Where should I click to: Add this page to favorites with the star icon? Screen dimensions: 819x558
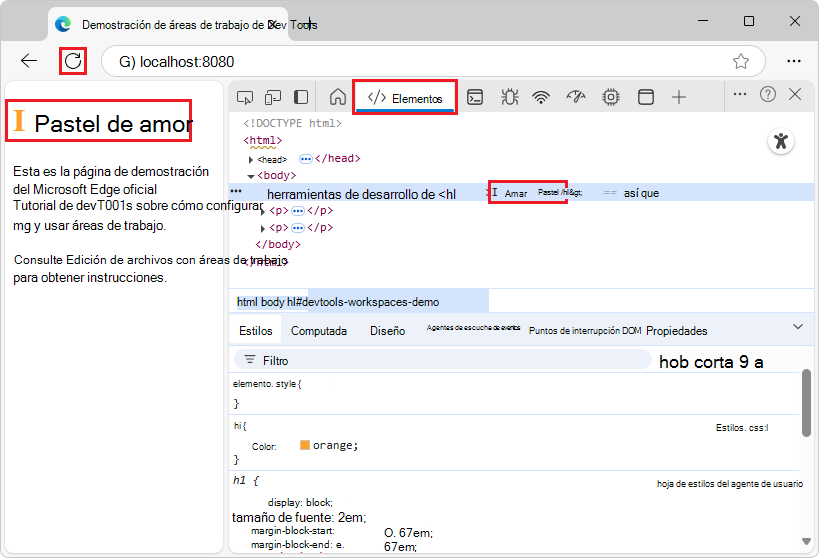tap(741, 61)
